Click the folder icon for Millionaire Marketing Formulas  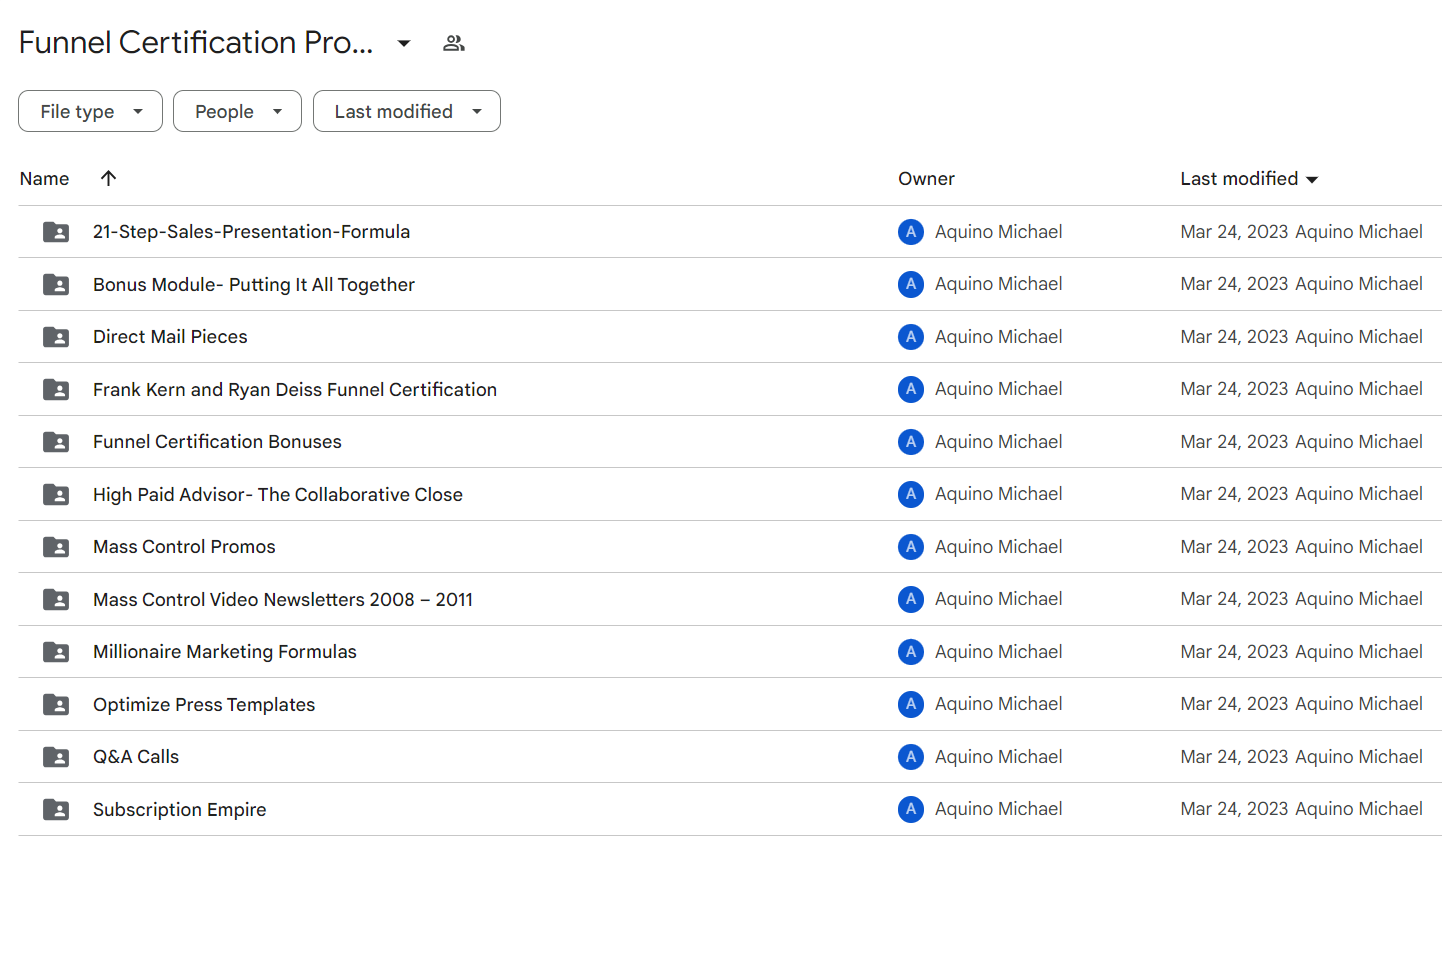[56, 652]
